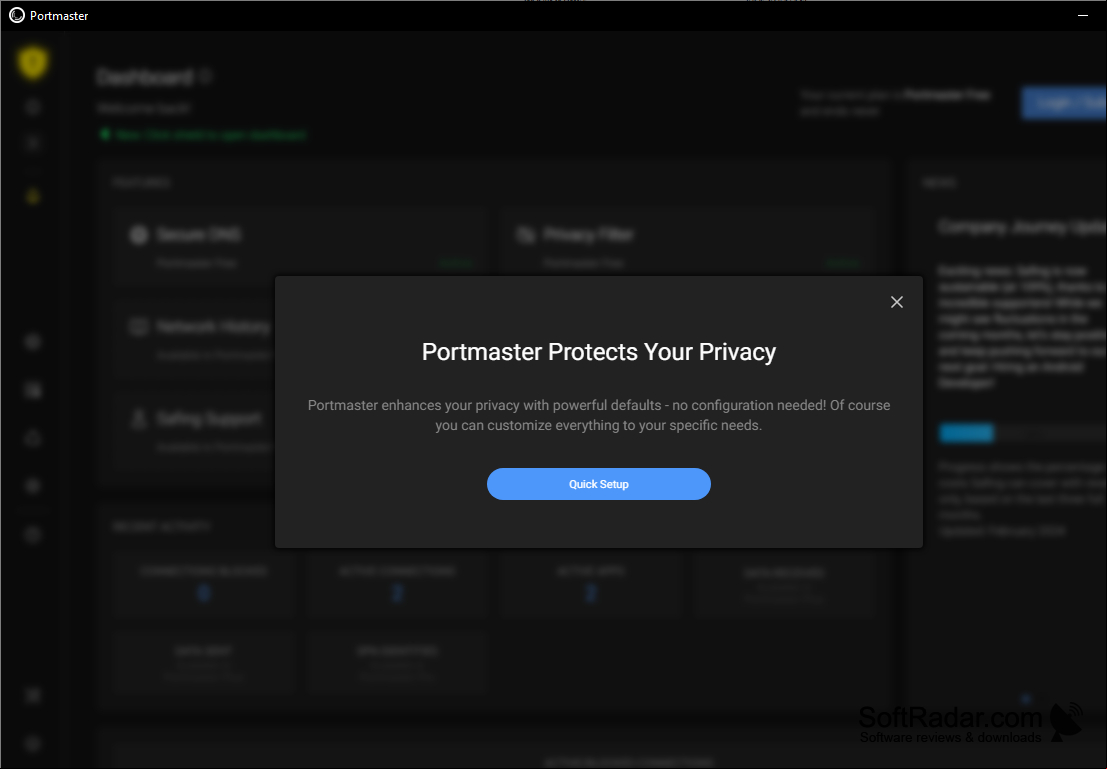Click the green status notice under Dashboard
Viewport: 1107px width, 769px height.
203,134
